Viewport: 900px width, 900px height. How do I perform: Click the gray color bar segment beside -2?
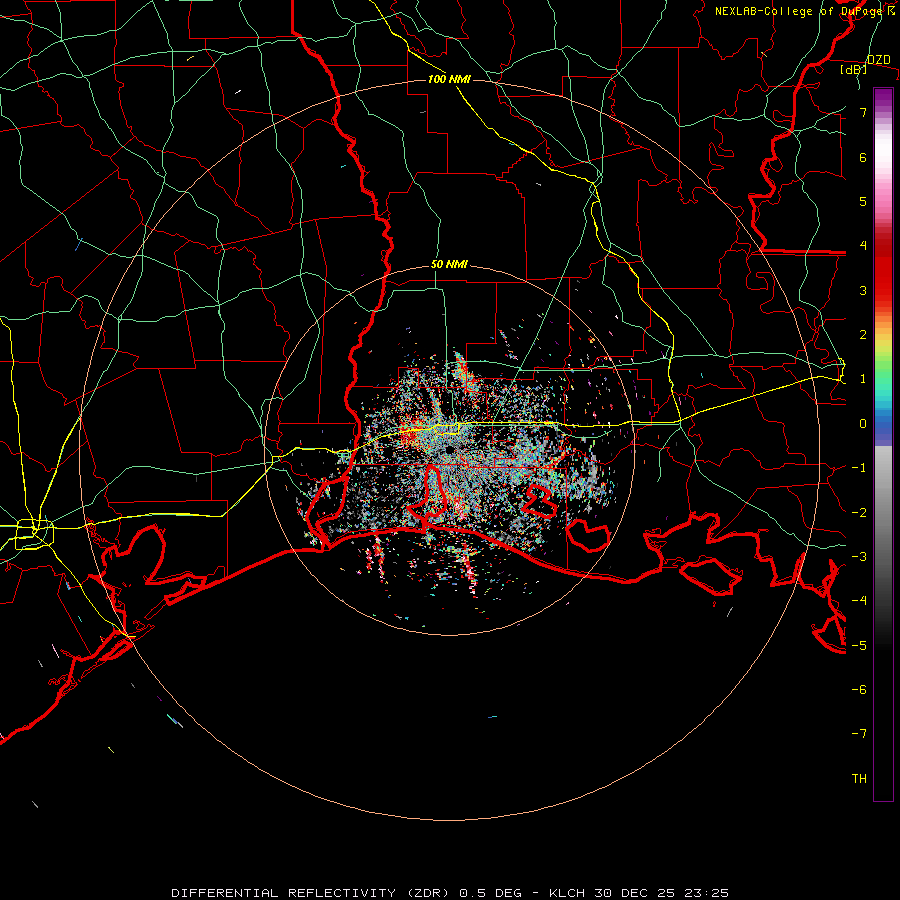click(883, 513)
